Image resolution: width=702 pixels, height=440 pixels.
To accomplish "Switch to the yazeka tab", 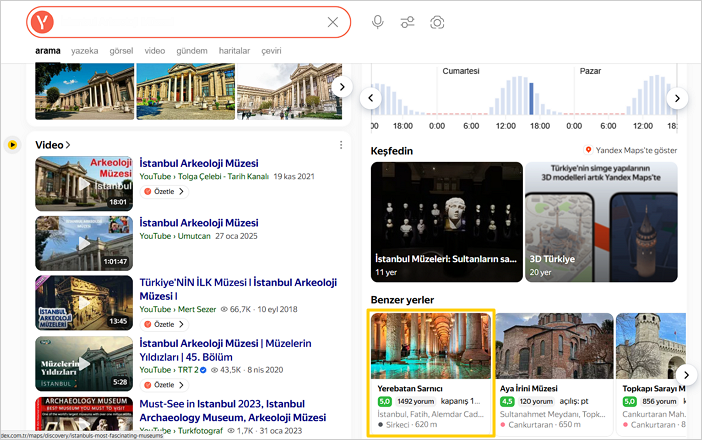I will (85, 51).
